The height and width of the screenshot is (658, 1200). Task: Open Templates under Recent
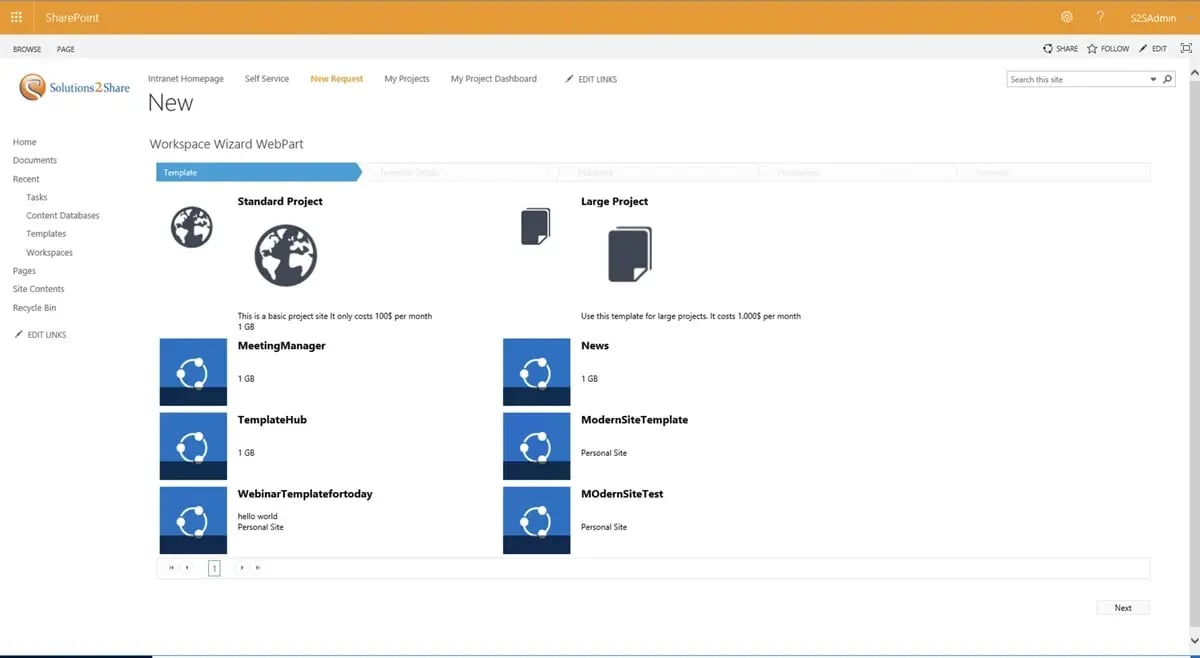(x=46, y=233)
